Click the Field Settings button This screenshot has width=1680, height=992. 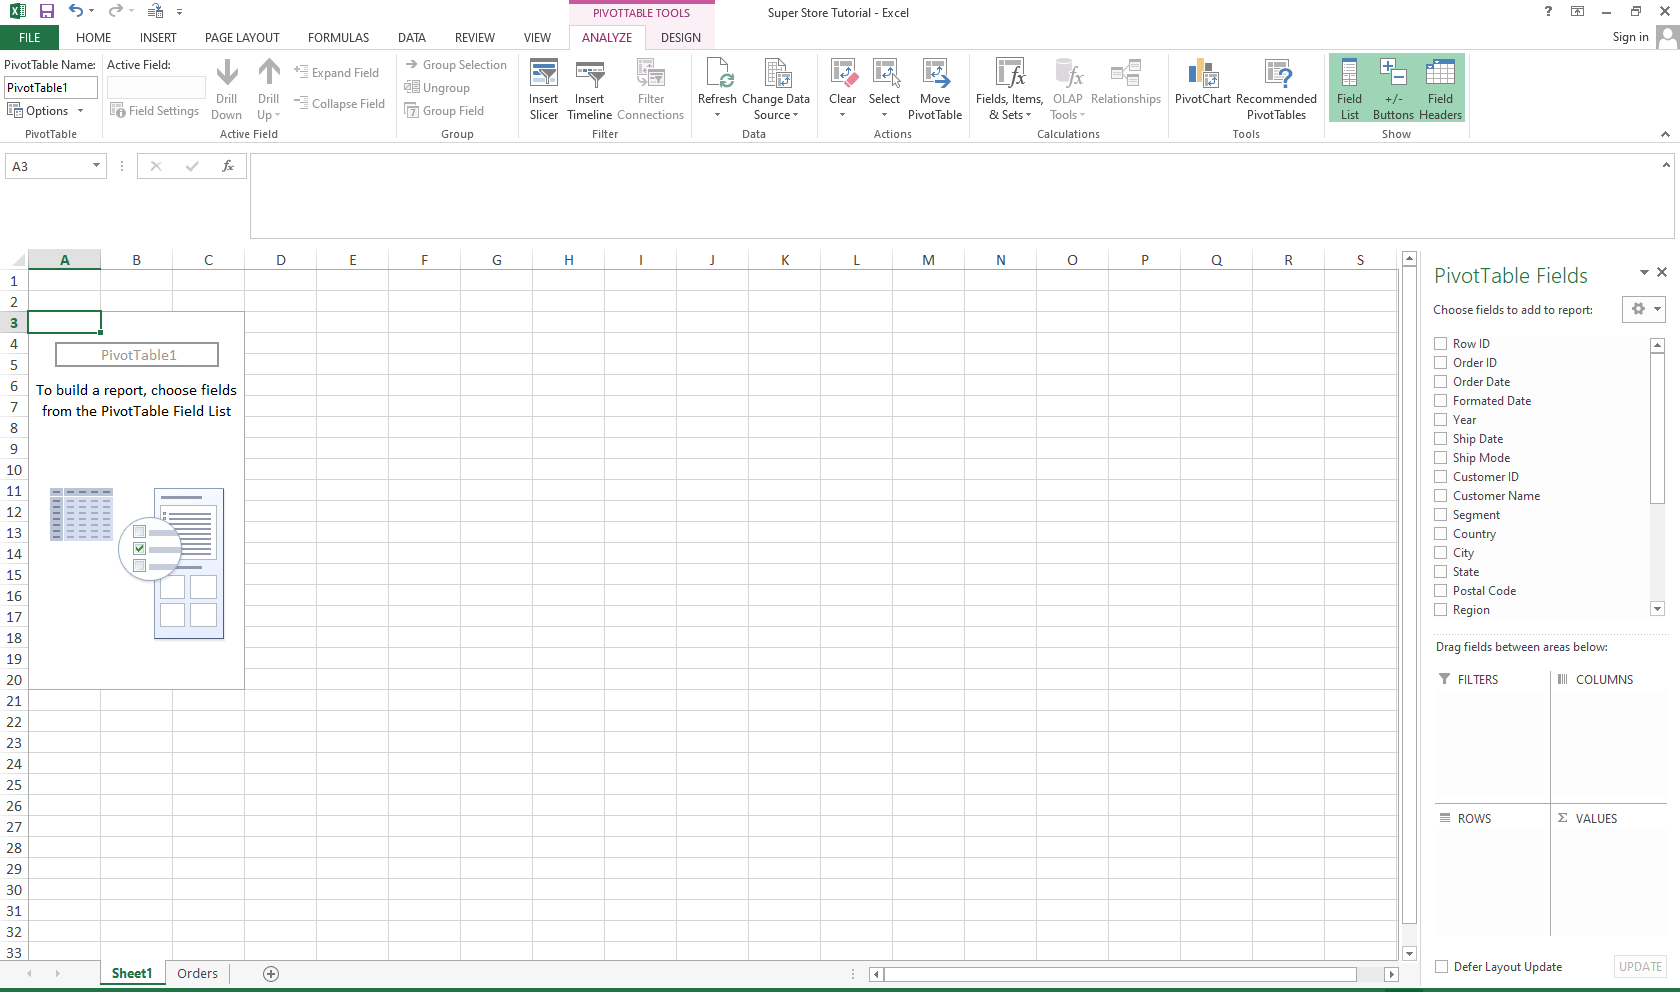tap(155, 110)
